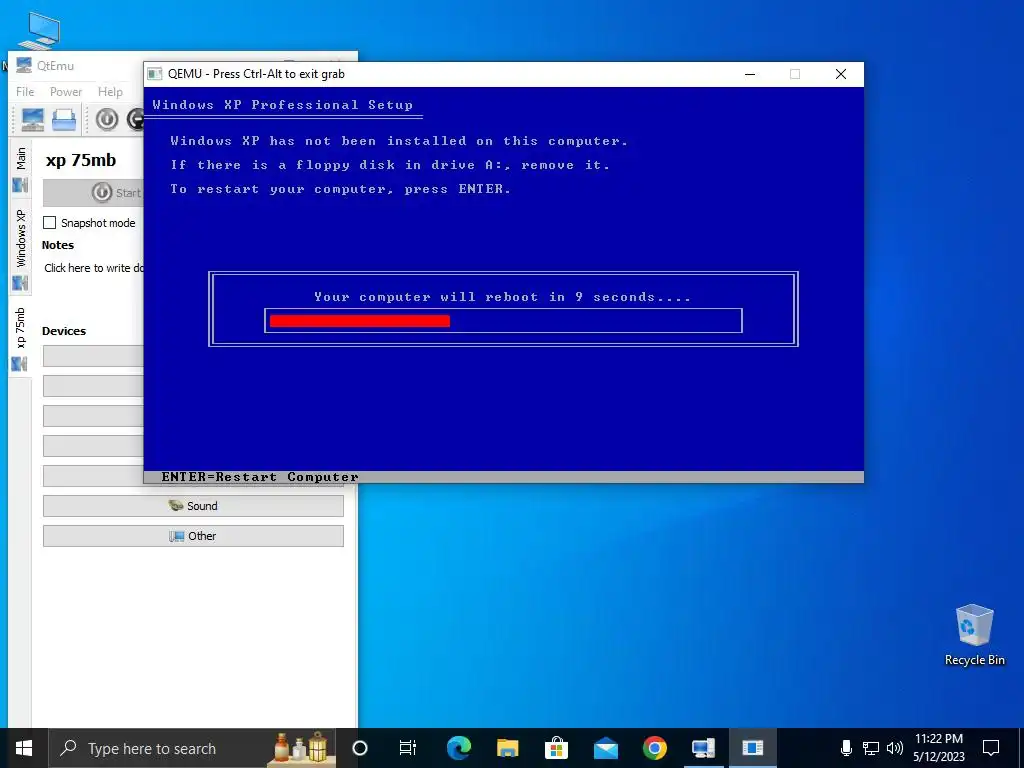Click the microphone tray icon

pos(846,748)
